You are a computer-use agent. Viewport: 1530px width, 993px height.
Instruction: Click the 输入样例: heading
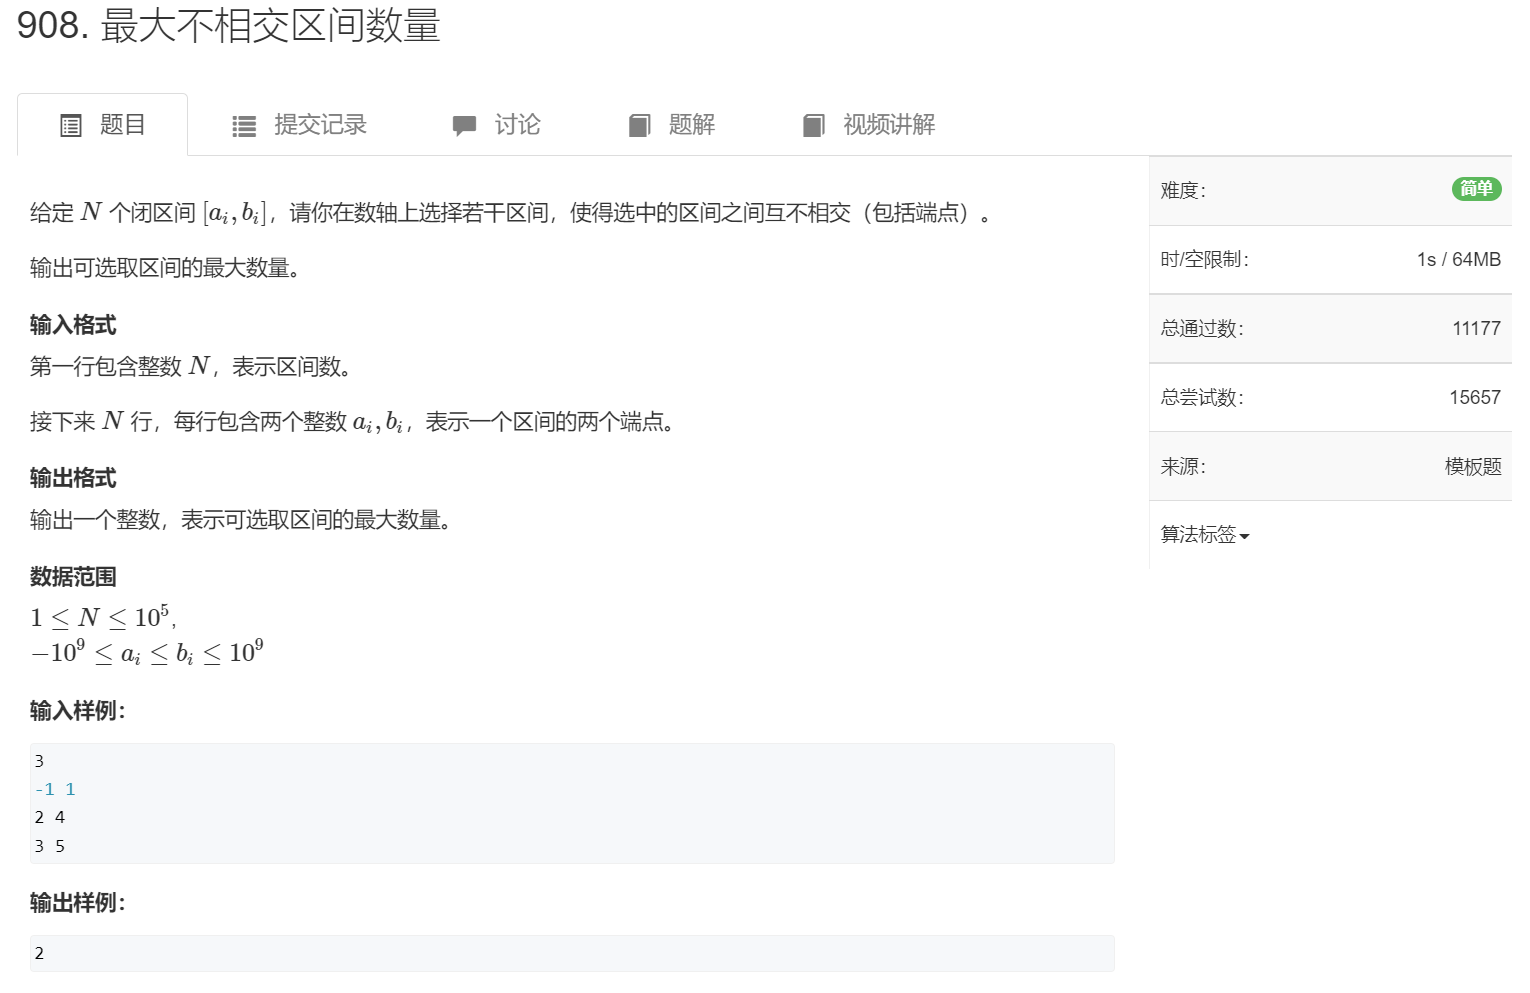[x=78, y=711]
